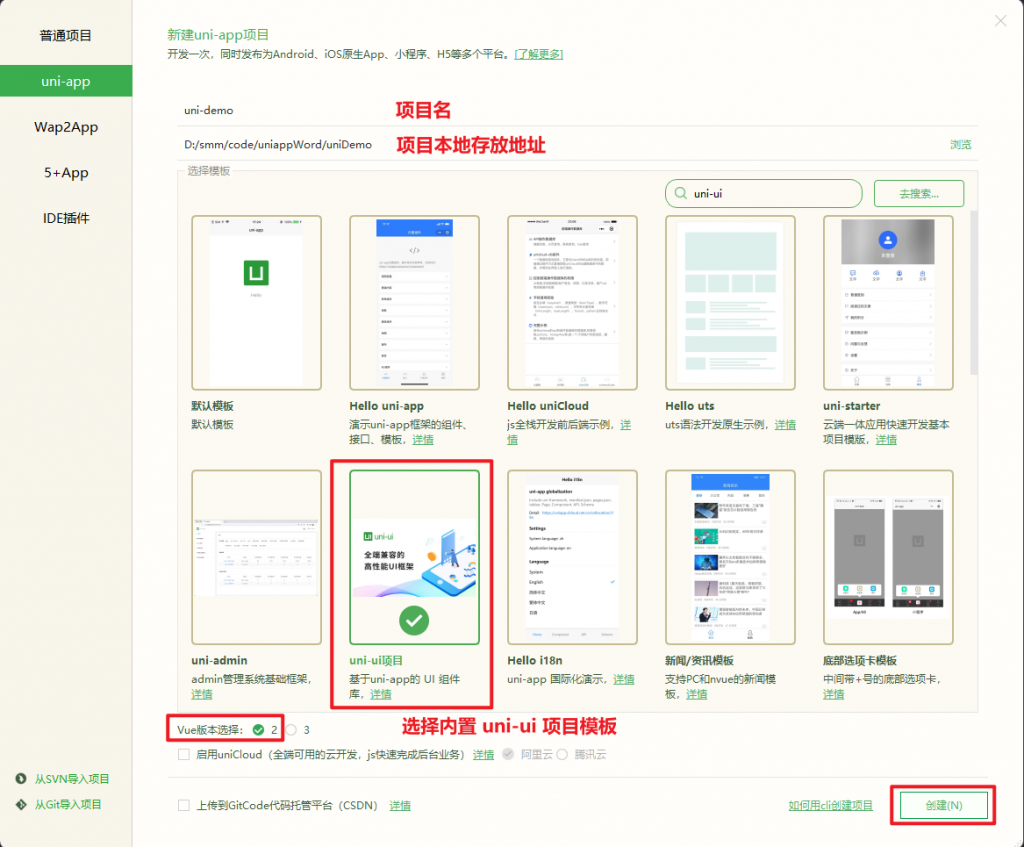Open 详情 link for 新闻/资讯模板

pos(696,694)
